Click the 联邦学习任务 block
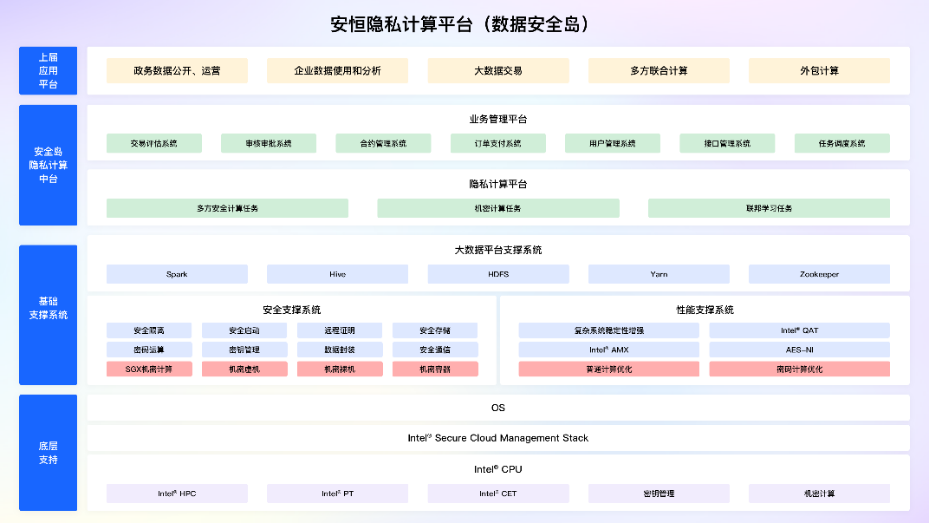 coord(768,209)
